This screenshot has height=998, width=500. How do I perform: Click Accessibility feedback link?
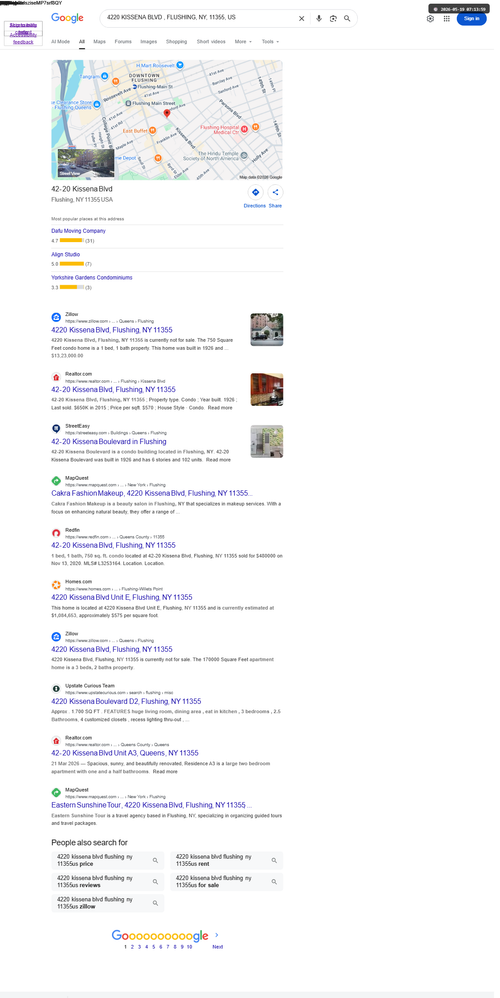[x=23, y=39]
